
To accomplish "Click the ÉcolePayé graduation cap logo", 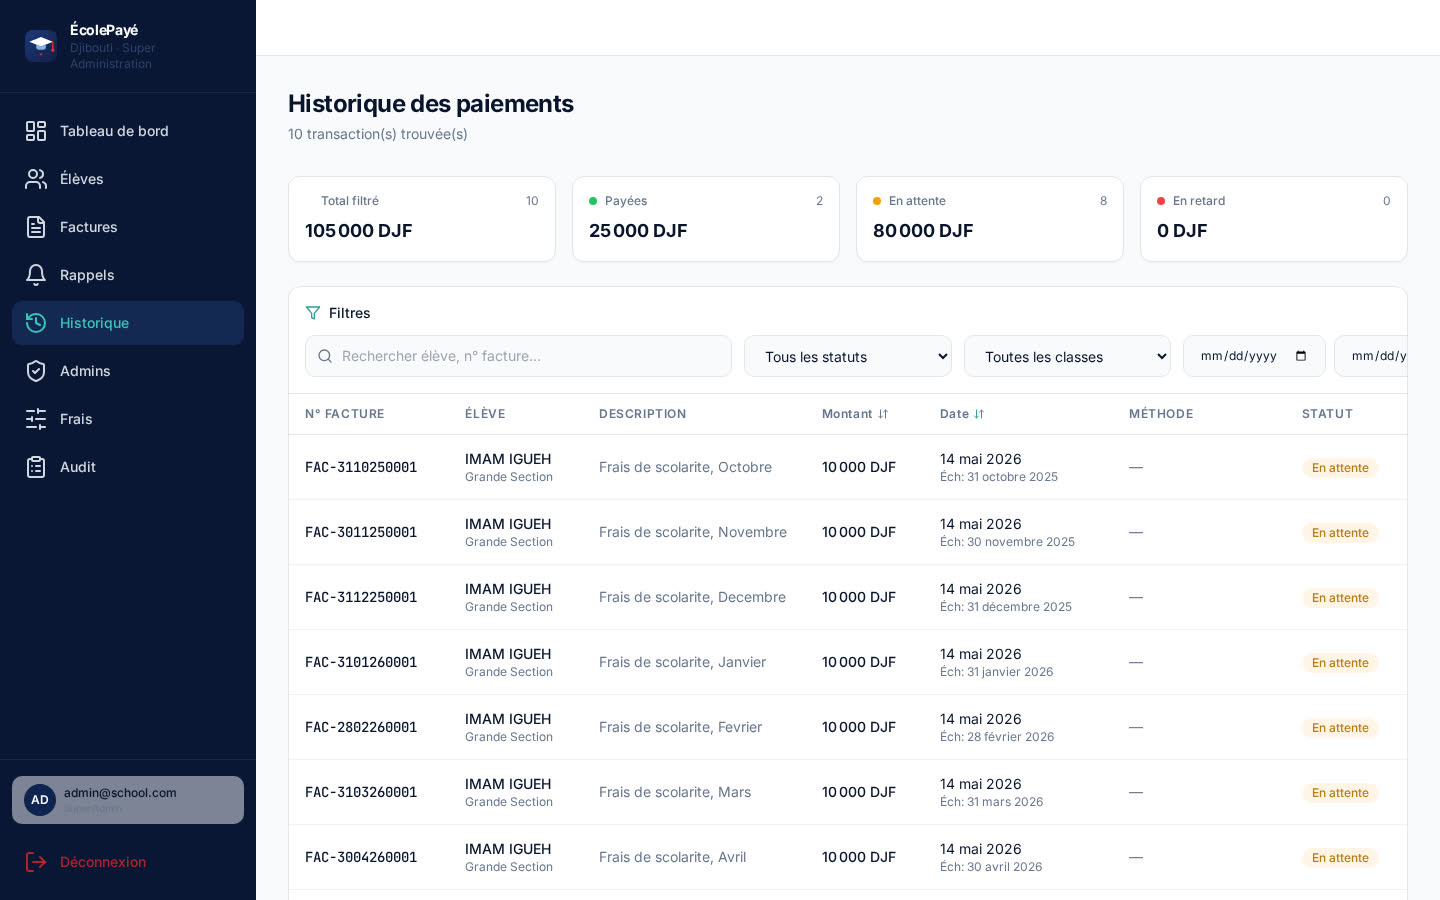I will (41, 46).
